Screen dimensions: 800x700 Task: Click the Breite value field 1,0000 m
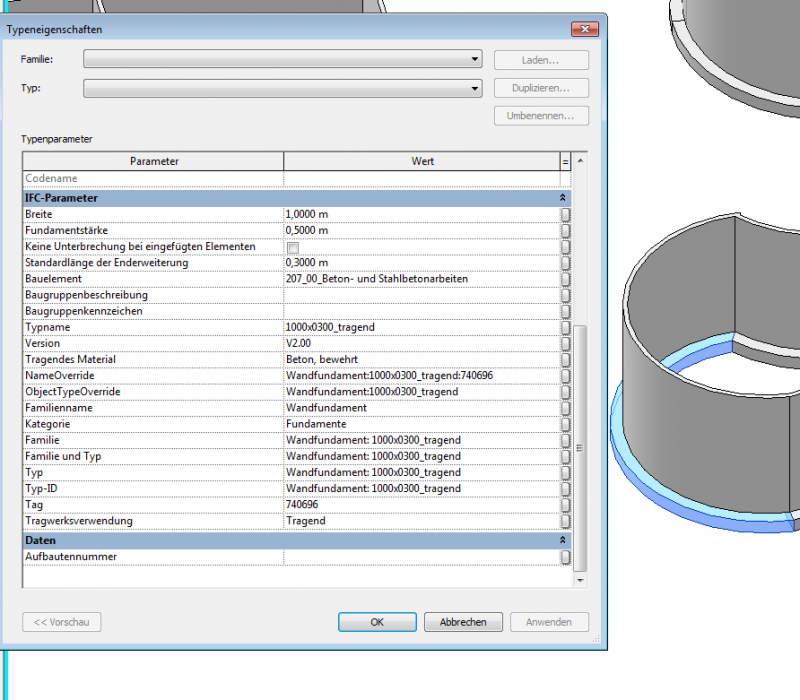[x=420, y=215]
